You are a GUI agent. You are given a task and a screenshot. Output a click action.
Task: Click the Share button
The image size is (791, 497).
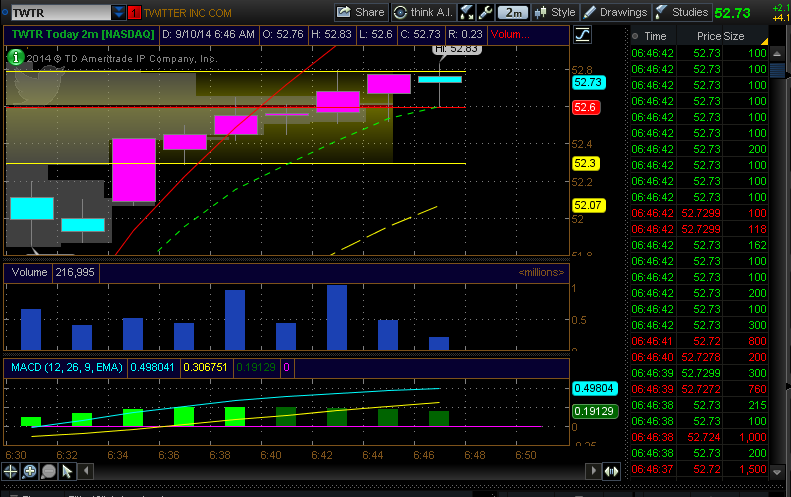point(361,12)
